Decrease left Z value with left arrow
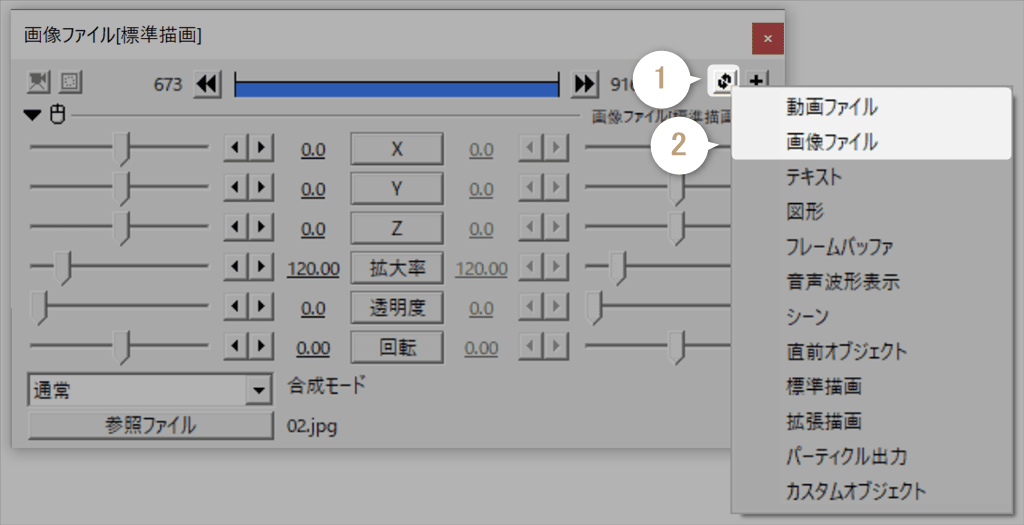The image size is (1024, 525). [x=236, y=228]
